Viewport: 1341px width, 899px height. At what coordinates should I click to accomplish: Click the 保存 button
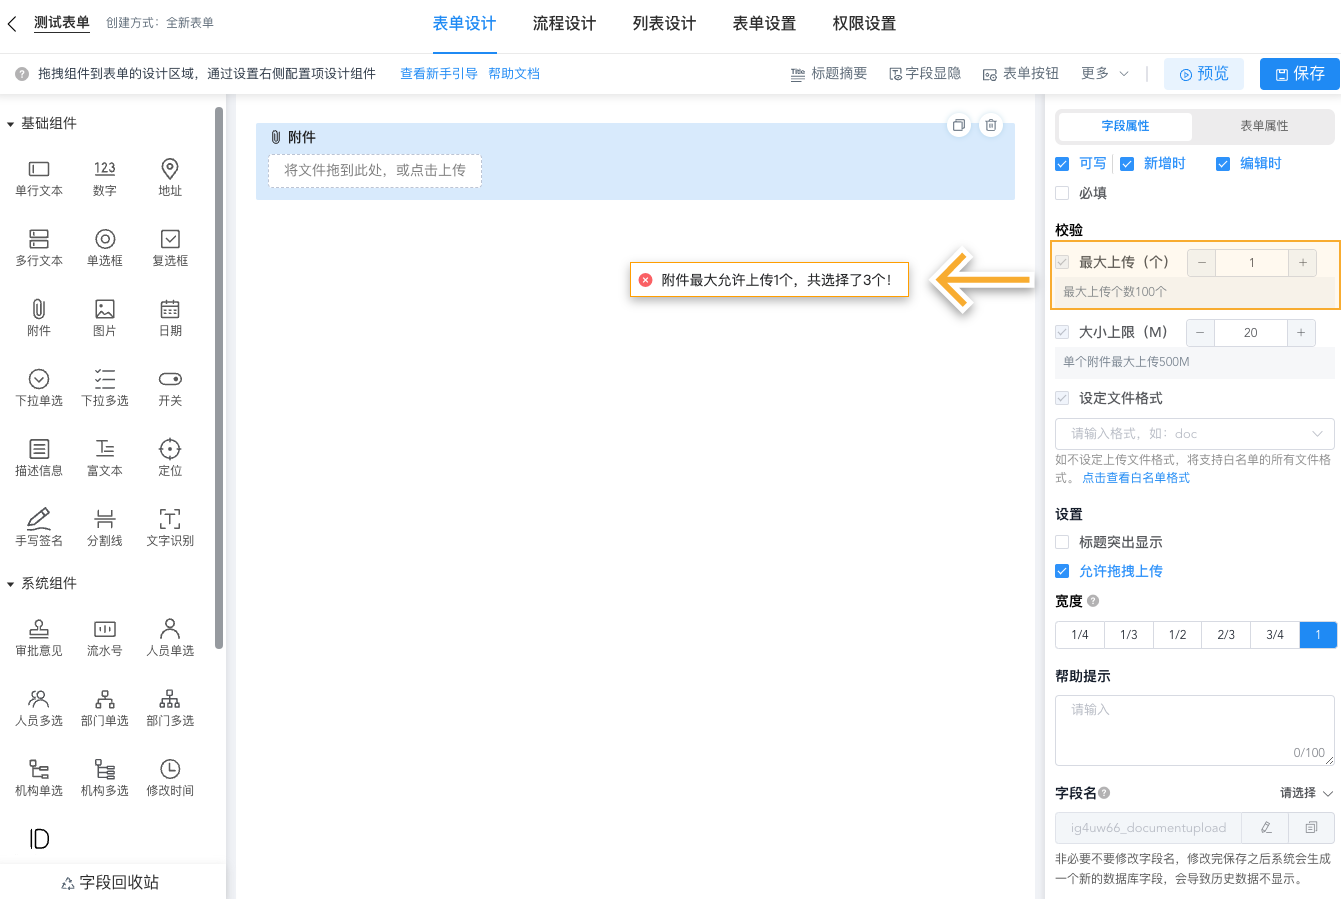tap(1298, 73)
